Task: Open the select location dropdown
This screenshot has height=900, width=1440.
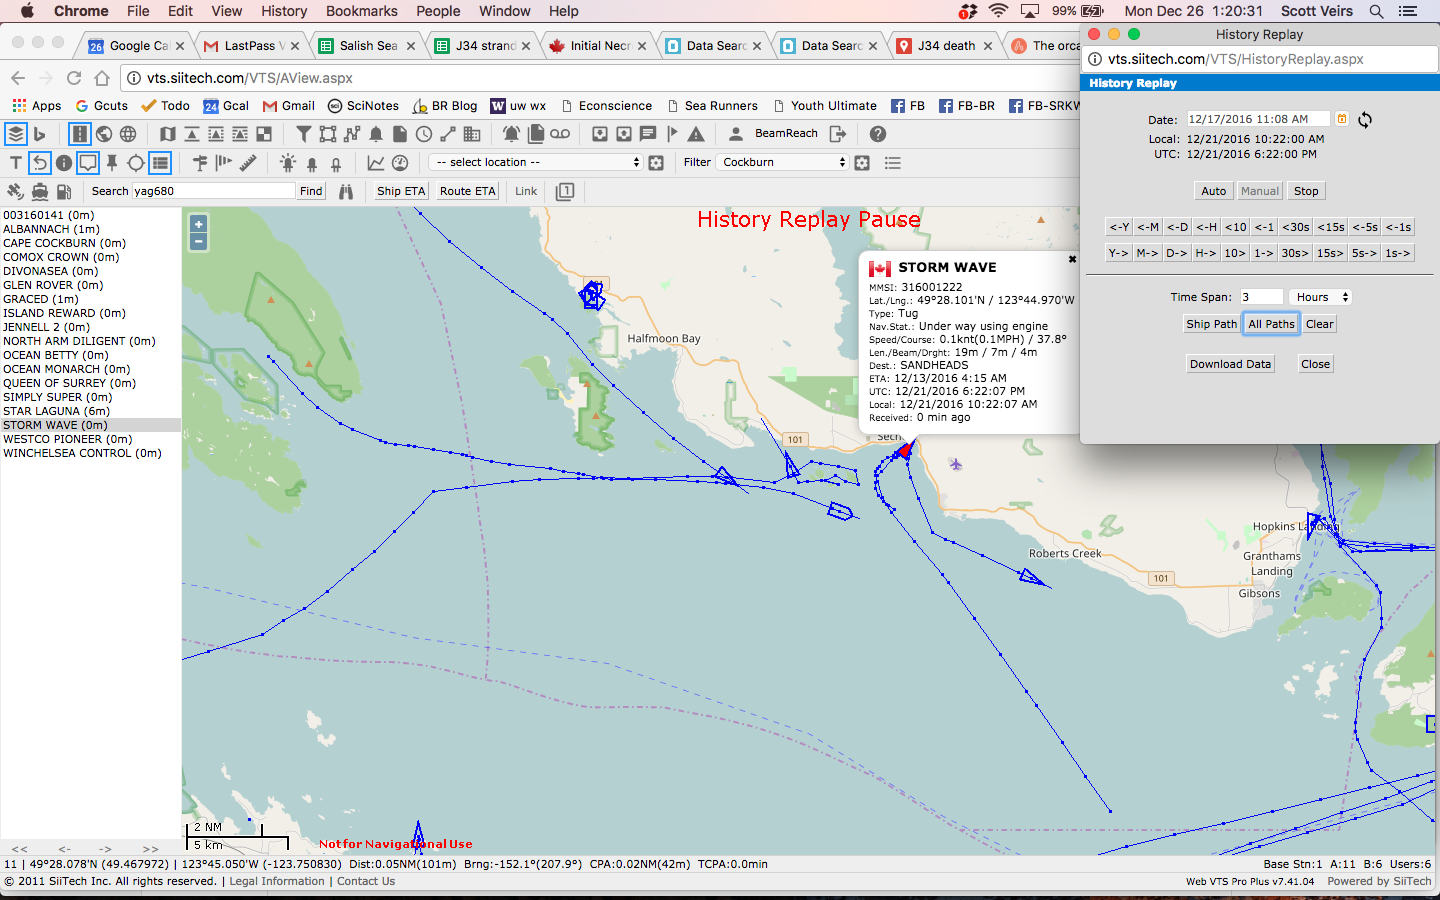Action: [x=537, y=162]
